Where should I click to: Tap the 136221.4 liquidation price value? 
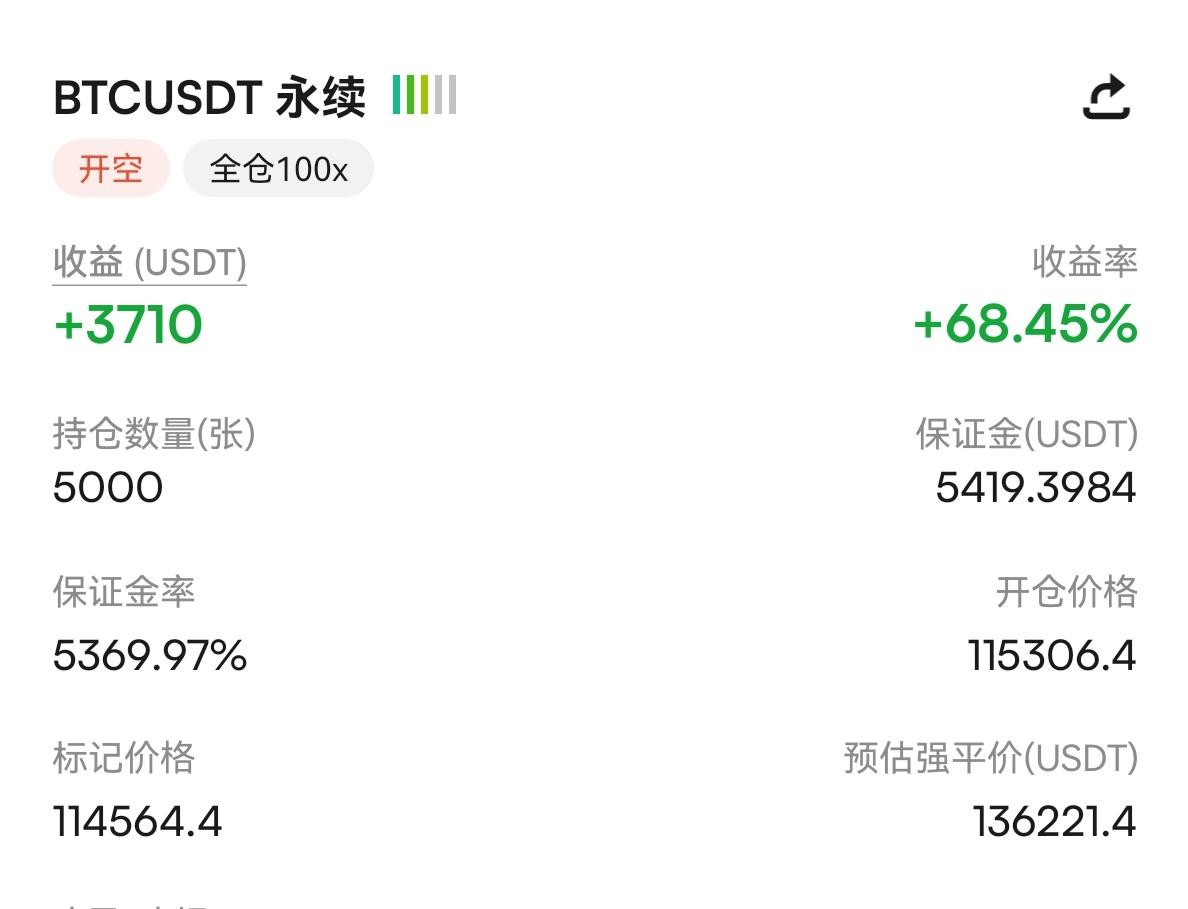click(1055, 822)
